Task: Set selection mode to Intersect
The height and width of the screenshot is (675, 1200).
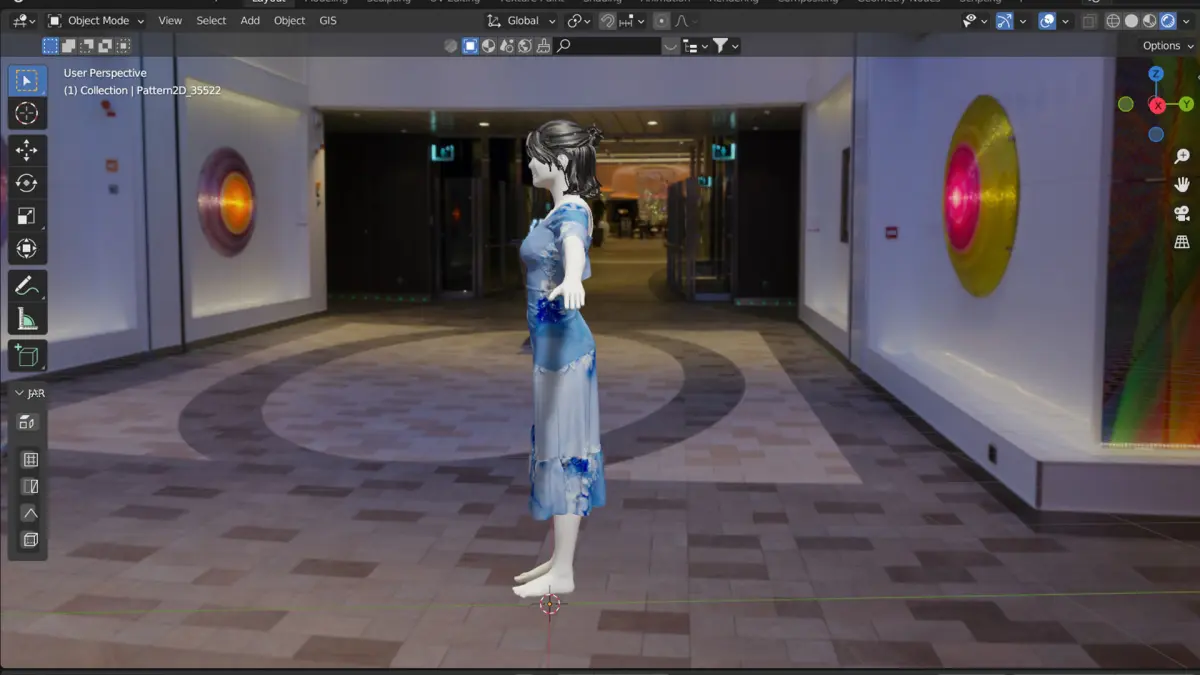Action: [x=123, y=46]
